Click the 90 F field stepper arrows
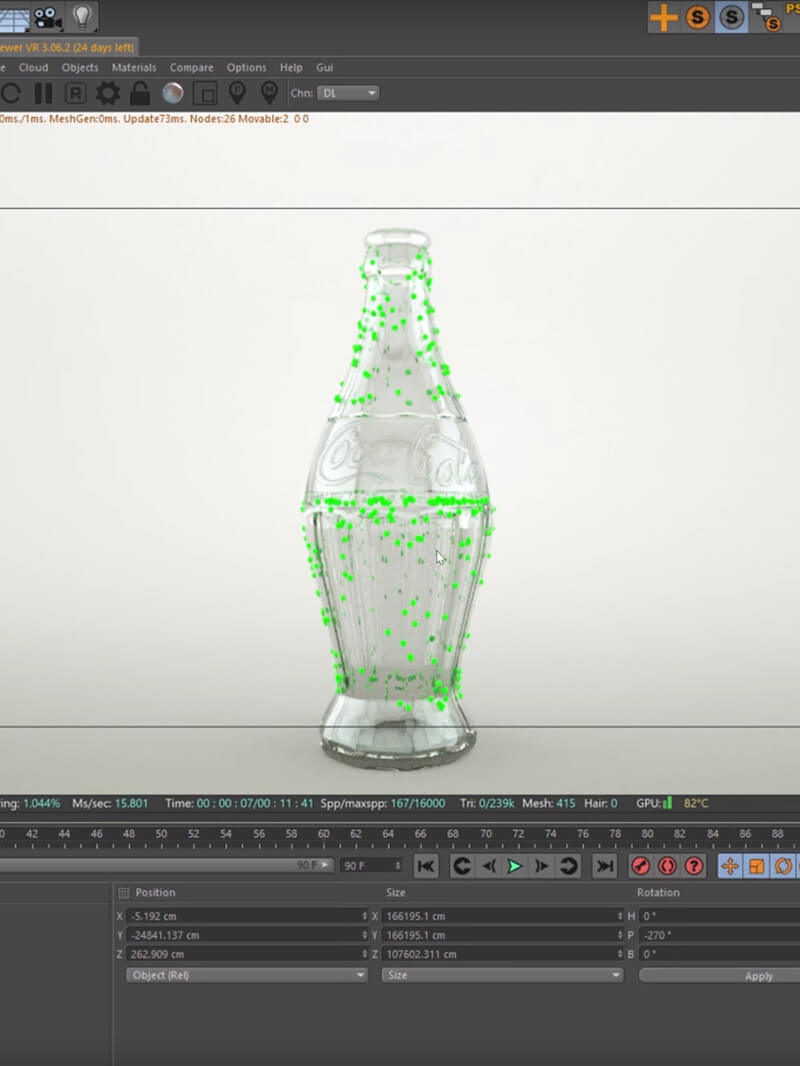The height and width of the screenshot is (1066, 800). point(398,865)
